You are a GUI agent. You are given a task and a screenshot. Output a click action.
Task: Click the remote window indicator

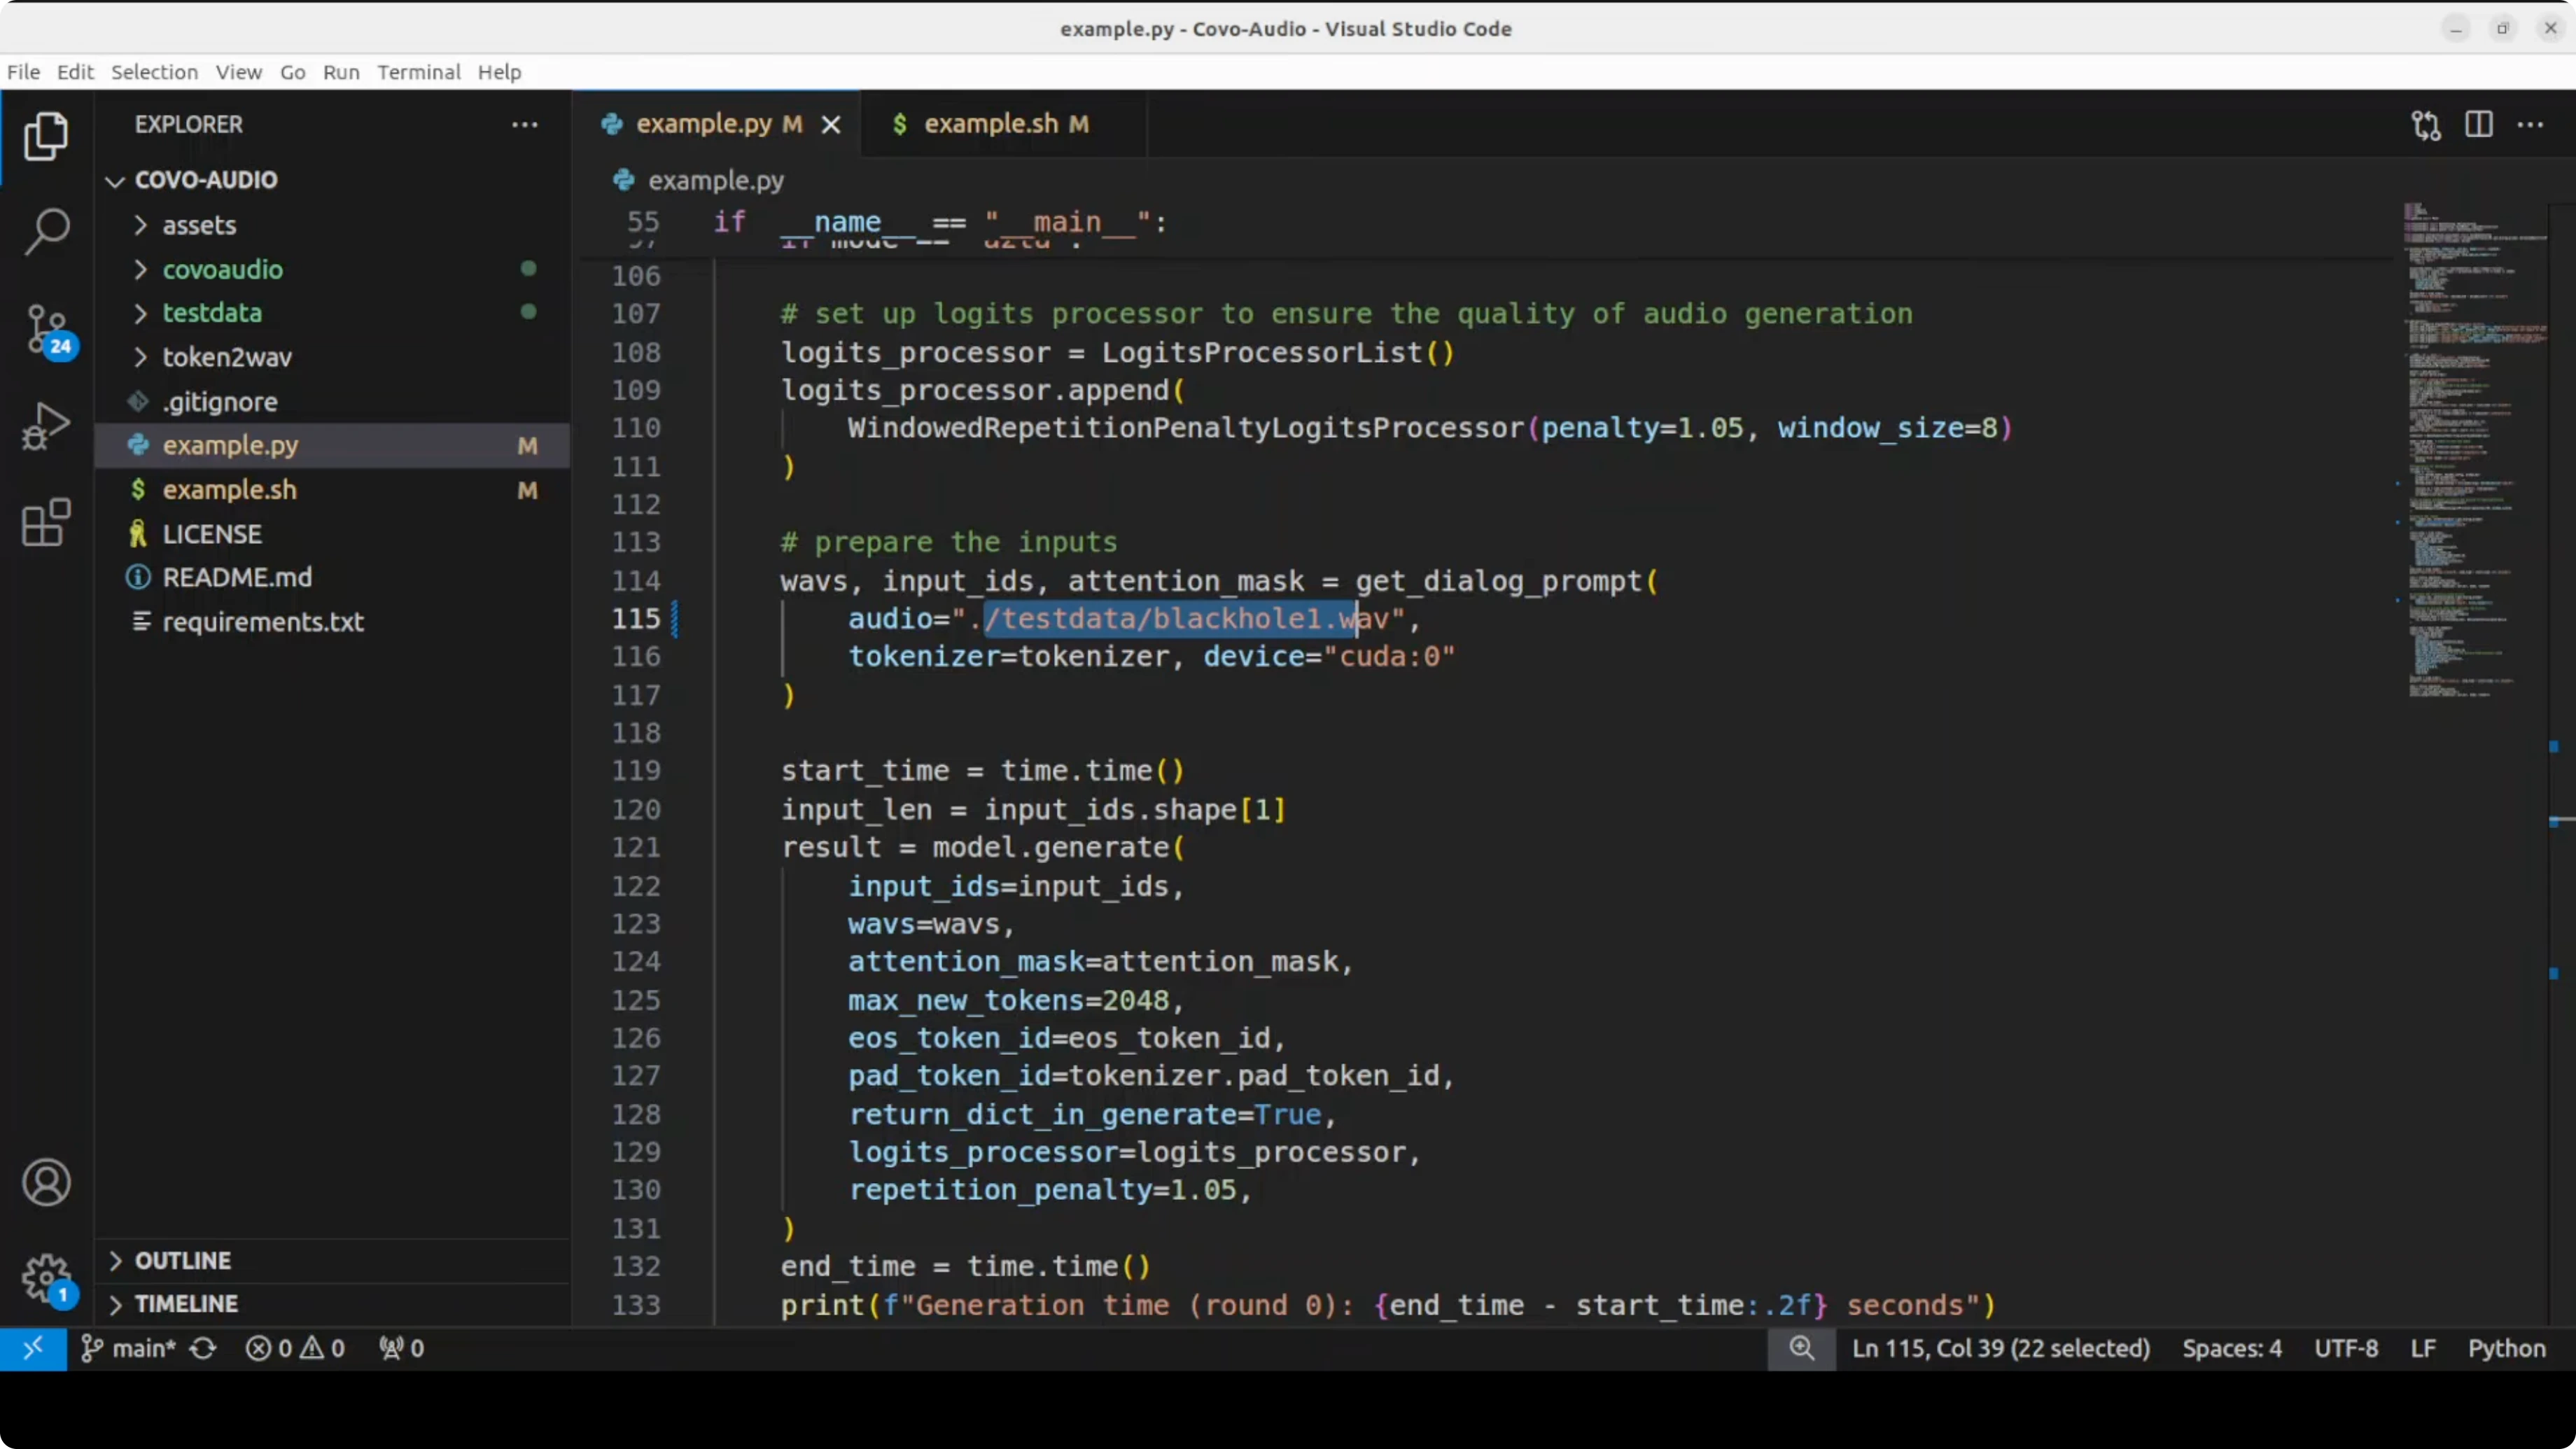33,1348
